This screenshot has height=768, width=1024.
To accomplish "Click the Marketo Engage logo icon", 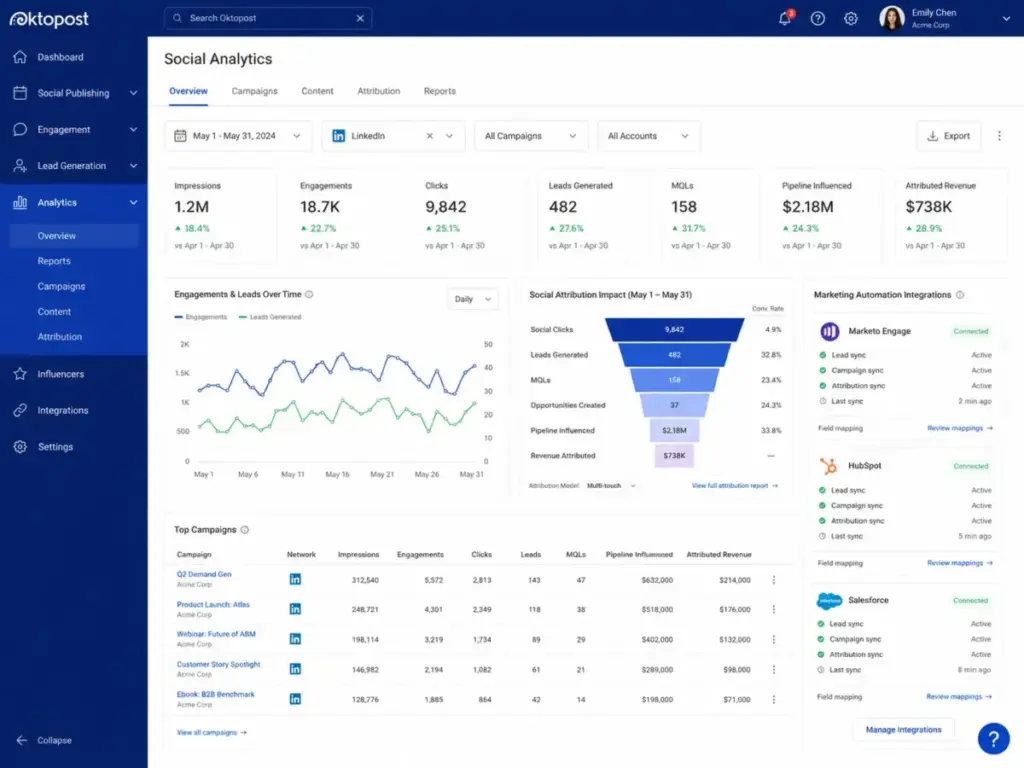I will click(829, 331).
